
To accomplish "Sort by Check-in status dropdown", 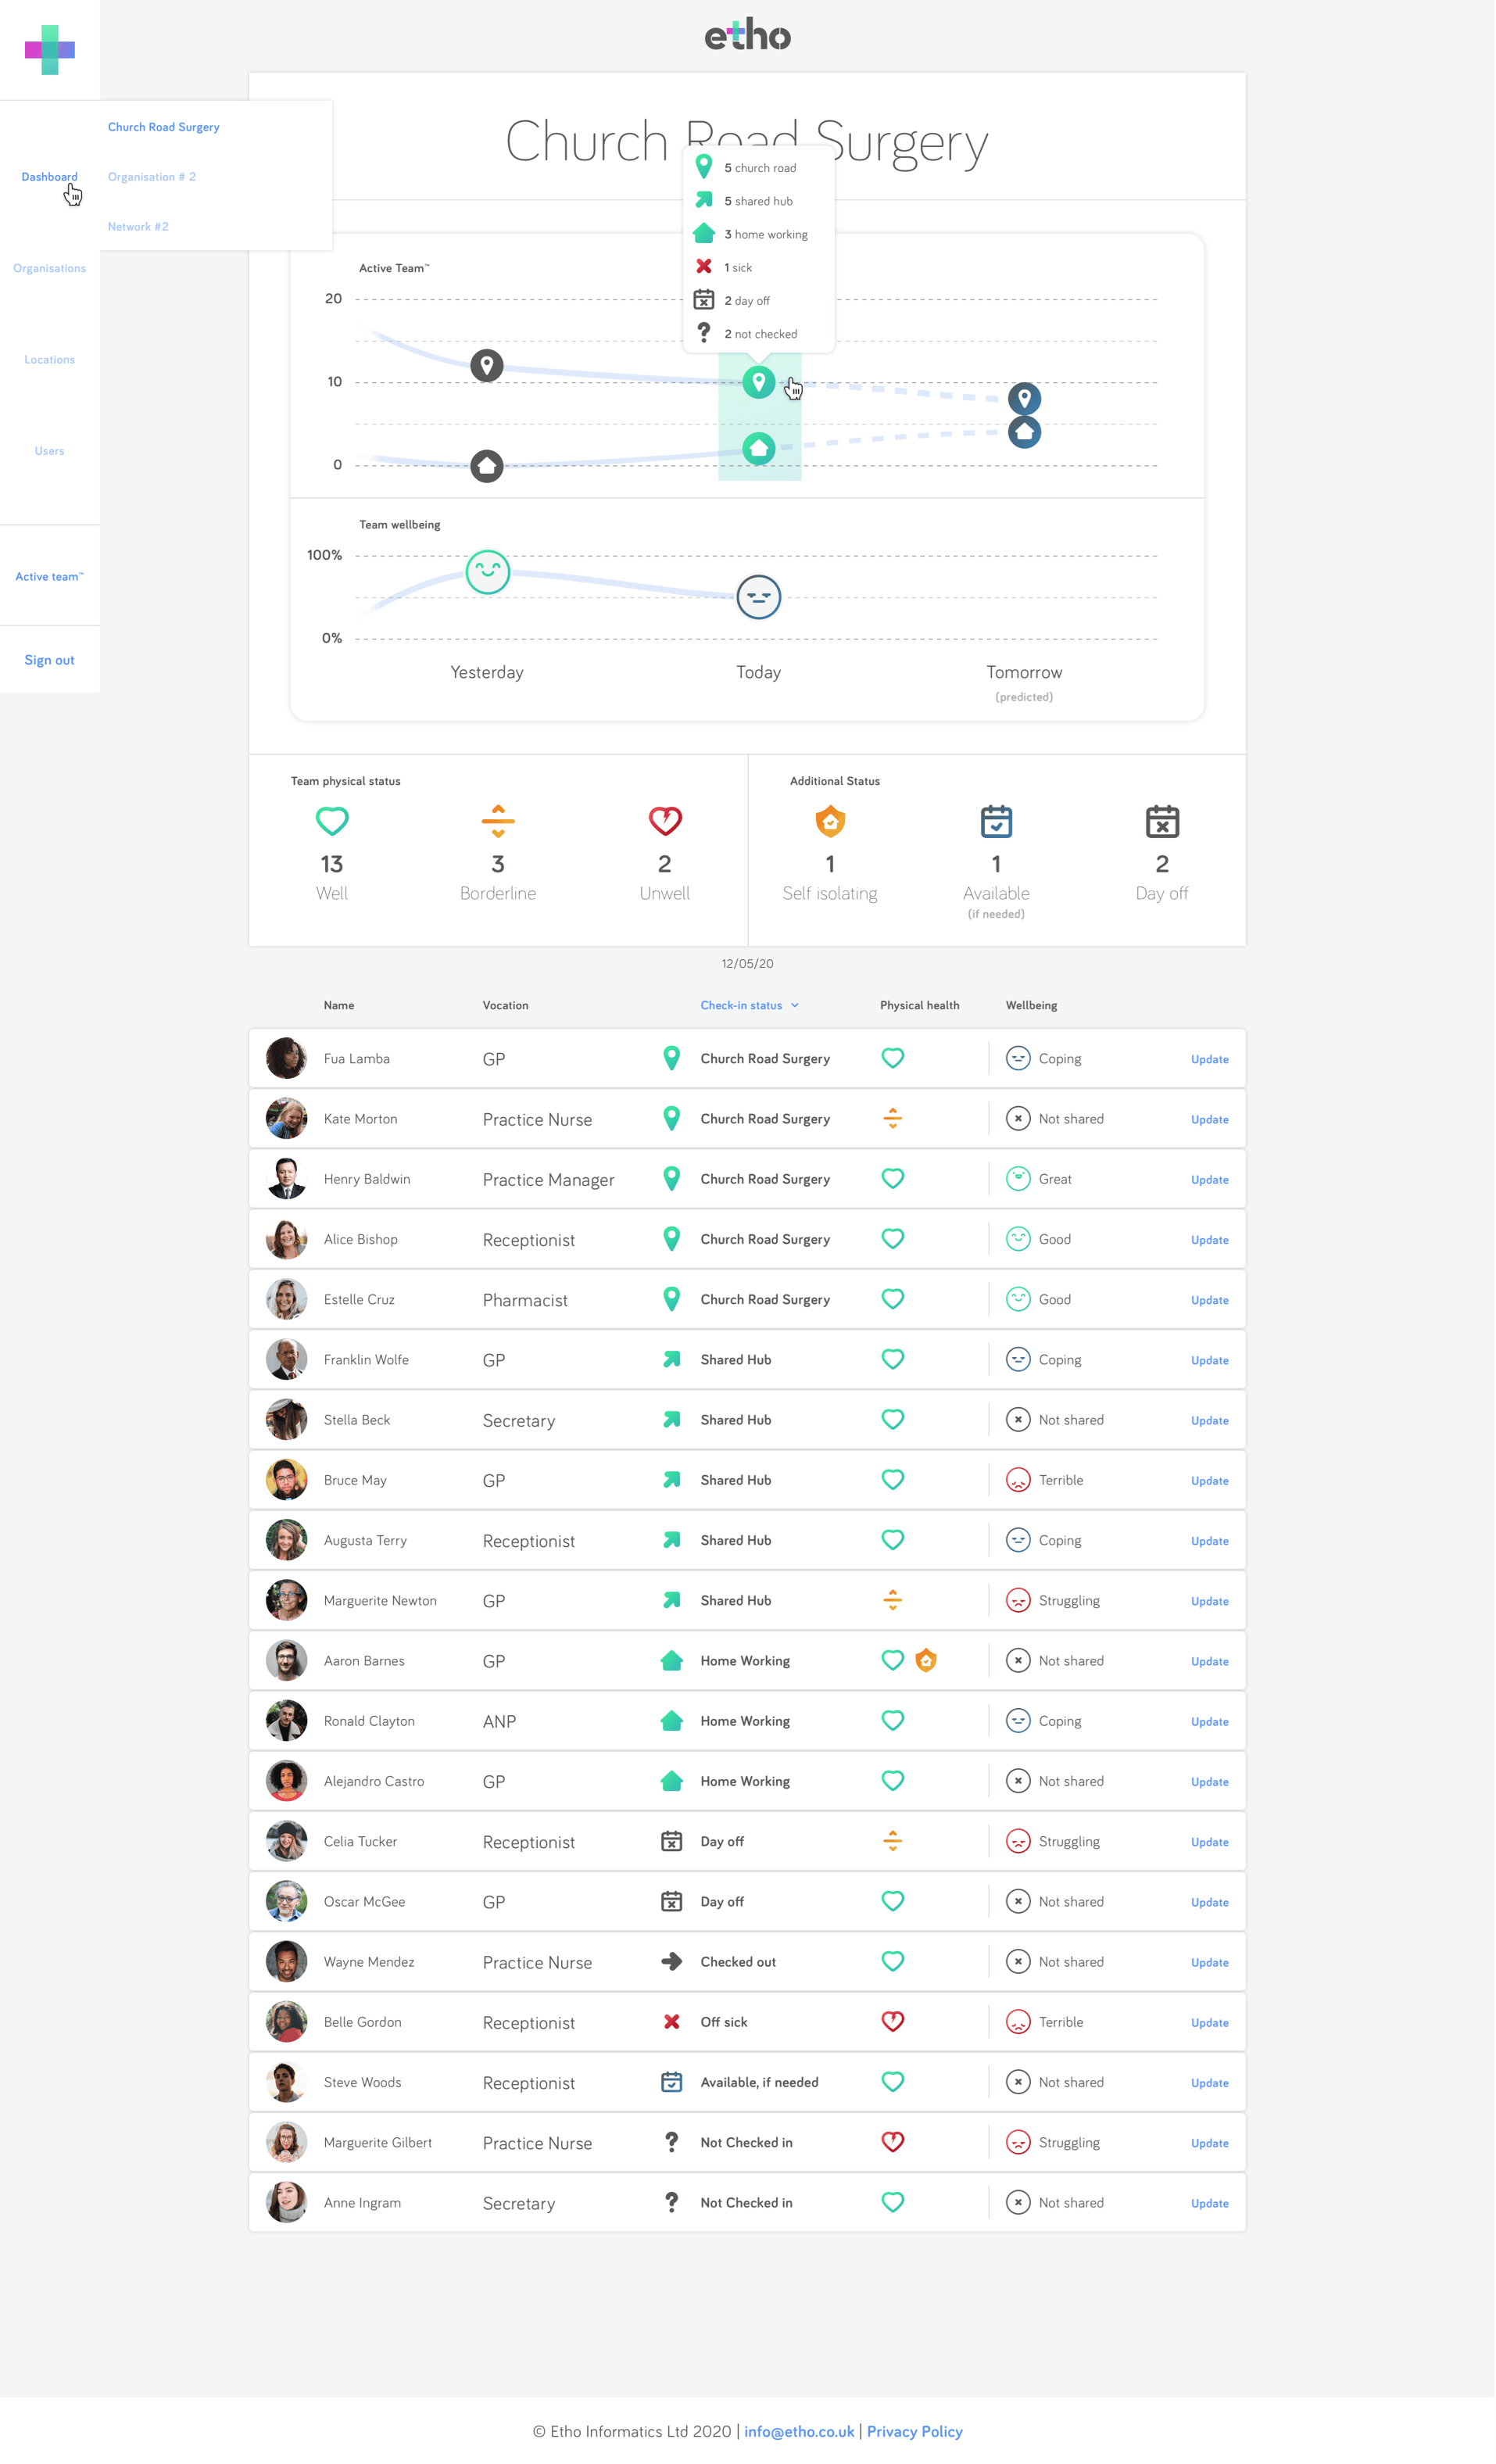I will 749,1005.
